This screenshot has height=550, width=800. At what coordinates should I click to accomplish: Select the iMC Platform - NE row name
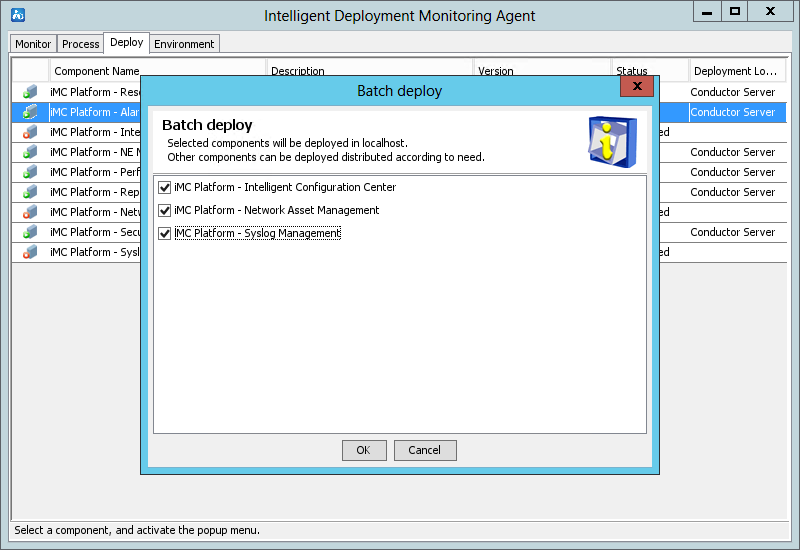pos(95,152)
